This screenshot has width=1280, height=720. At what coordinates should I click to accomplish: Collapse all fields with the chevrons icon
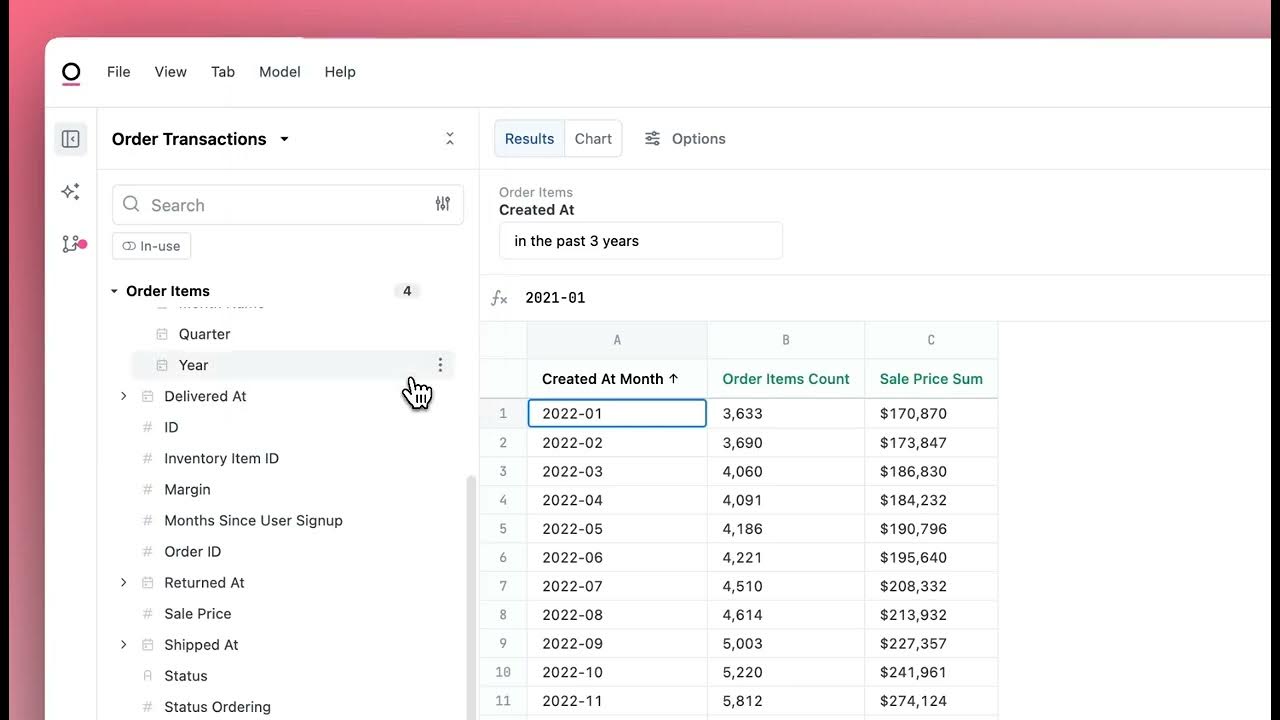[x=450, y=139]
